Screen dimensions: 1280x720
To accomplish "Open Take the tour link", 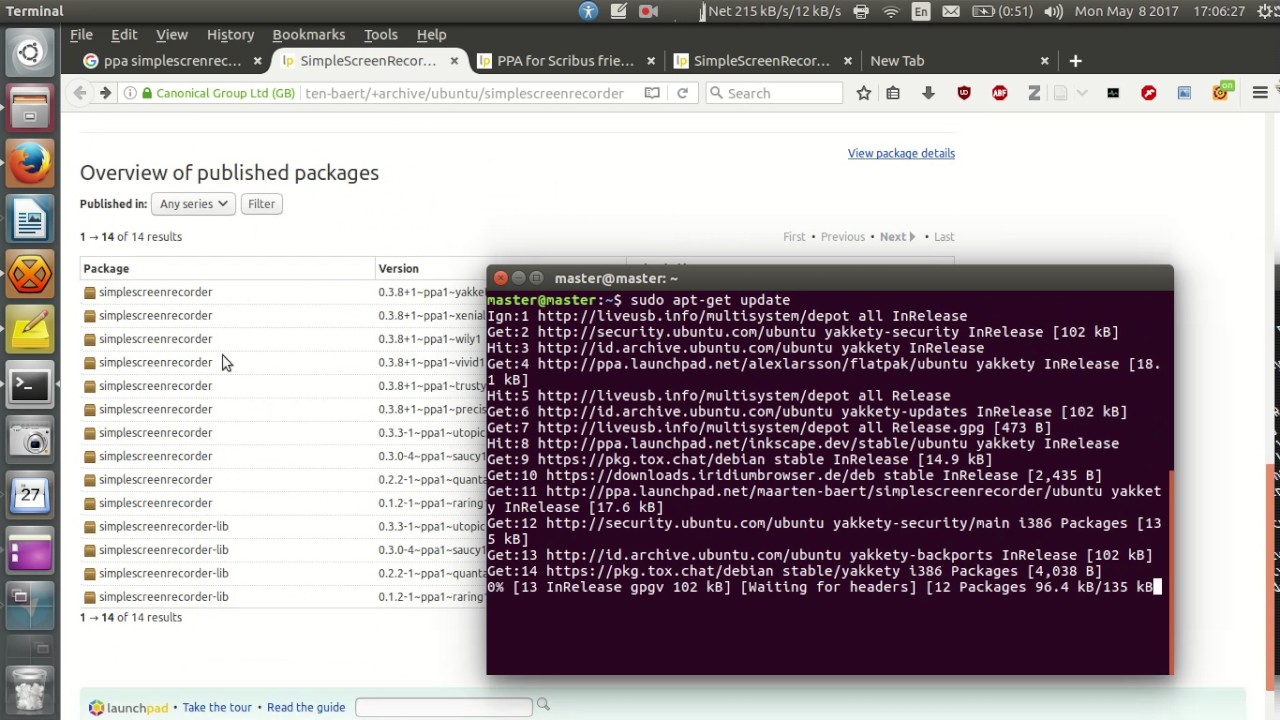I will click(217, 707).
